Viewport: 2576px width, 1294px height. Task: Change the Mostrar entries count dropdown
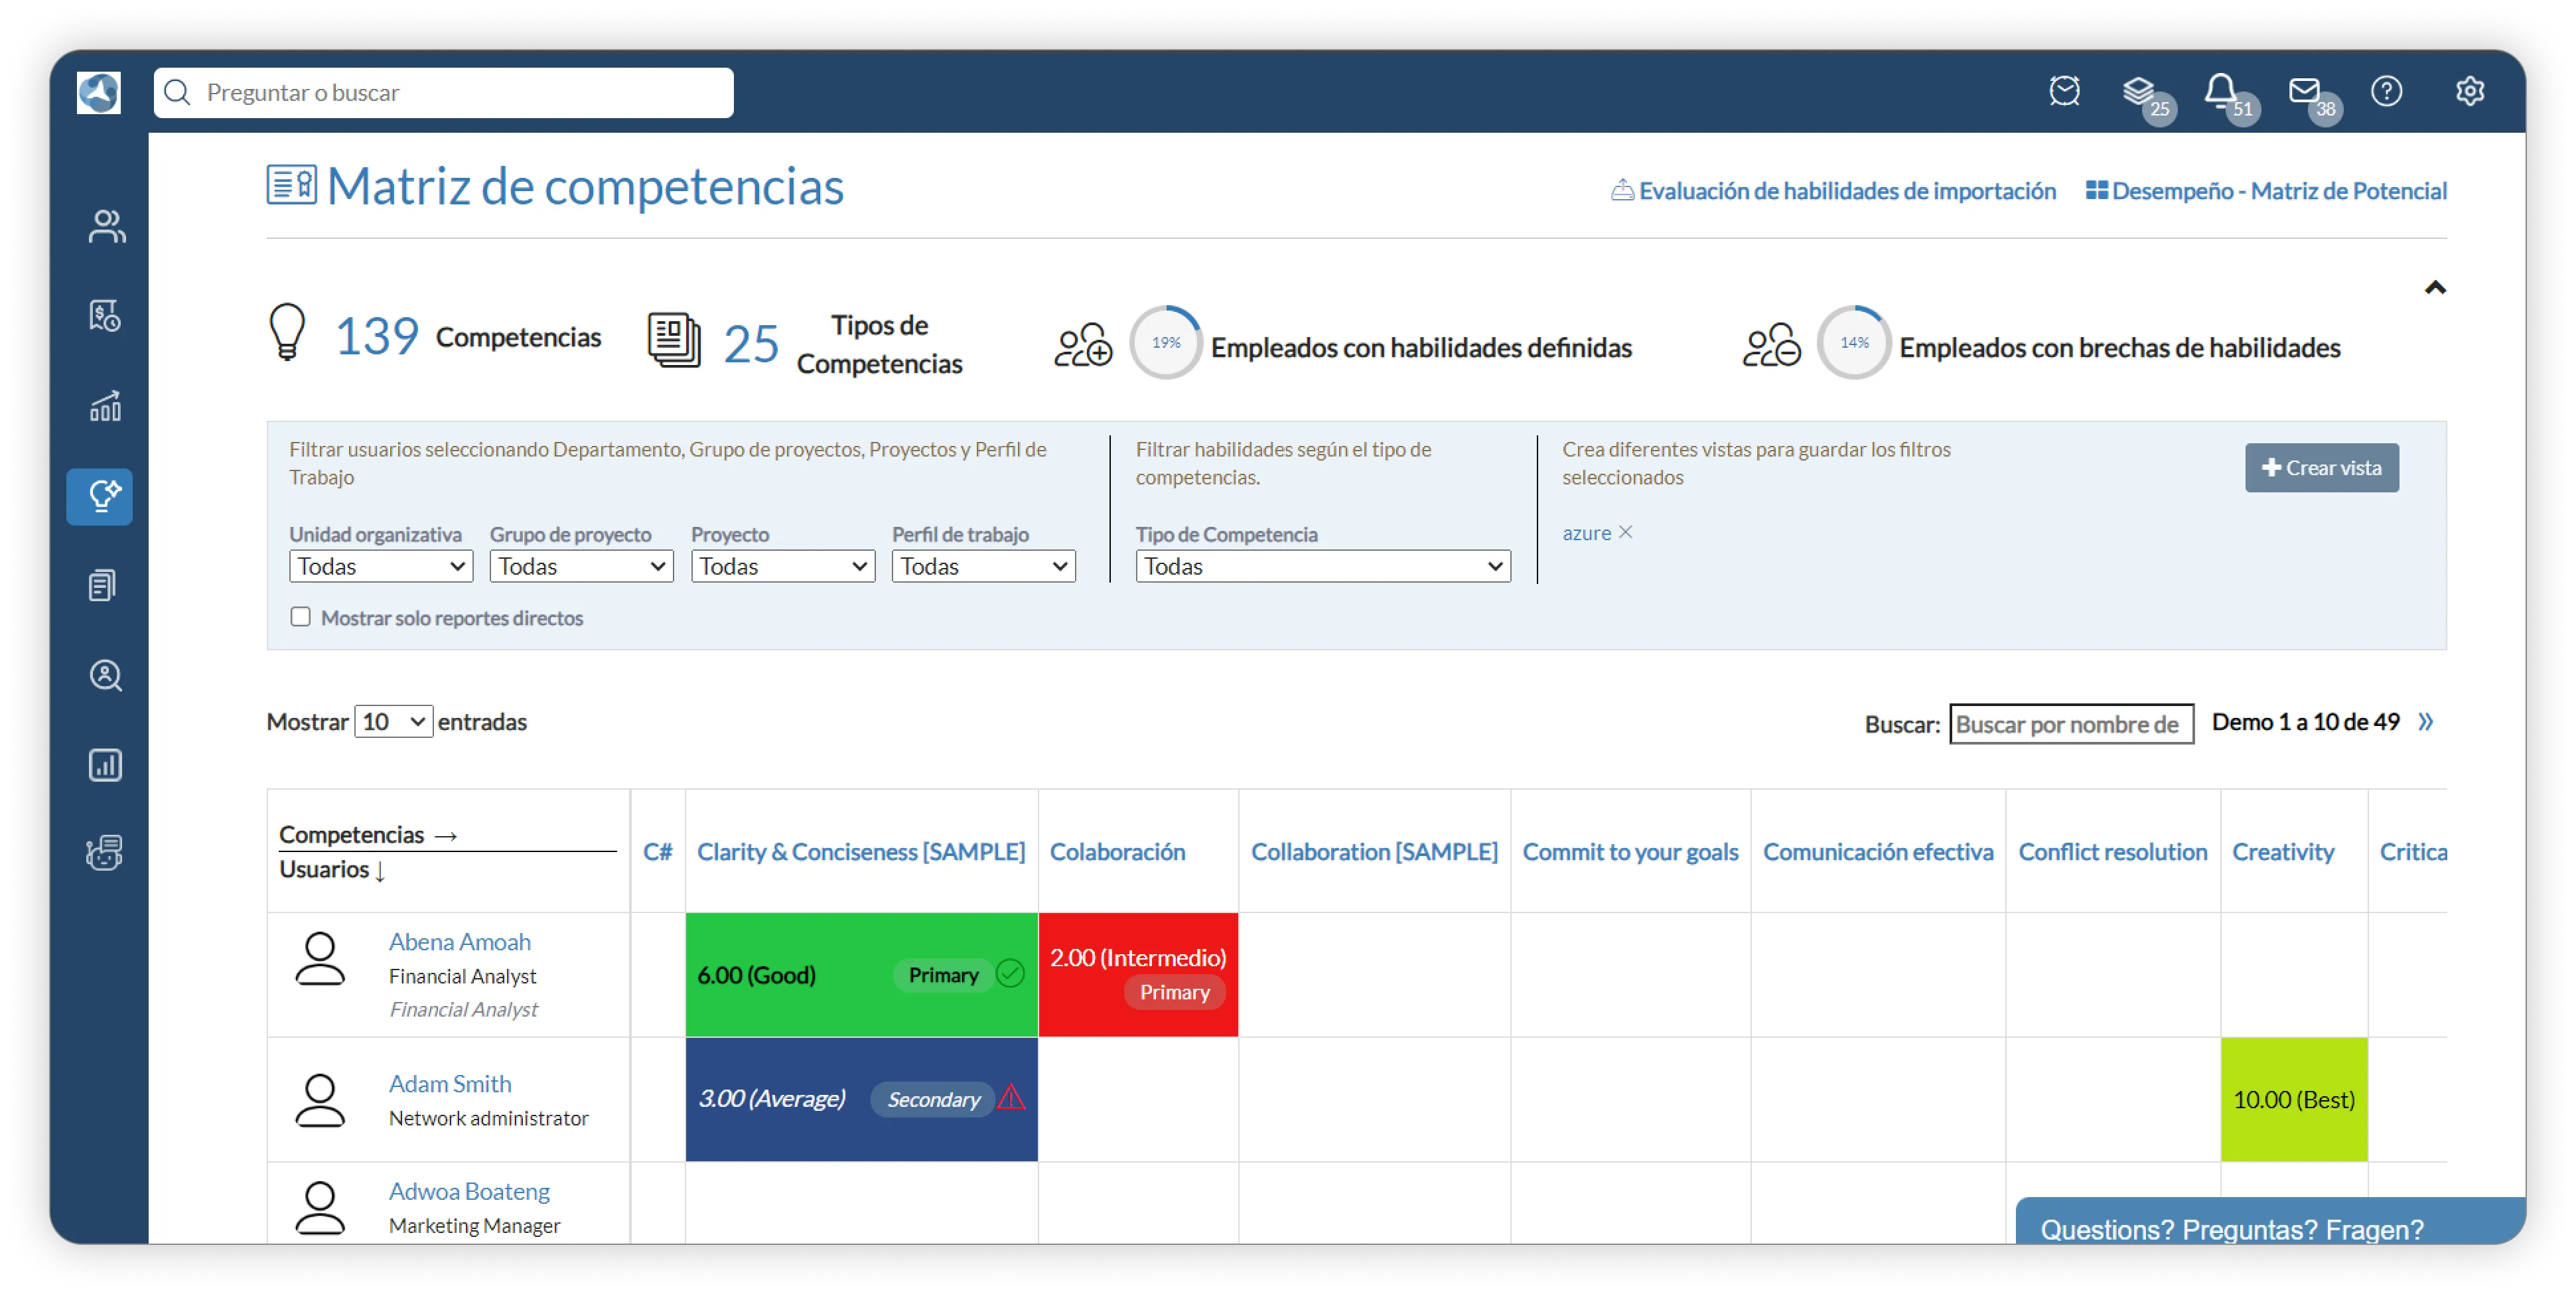(393, 721)
